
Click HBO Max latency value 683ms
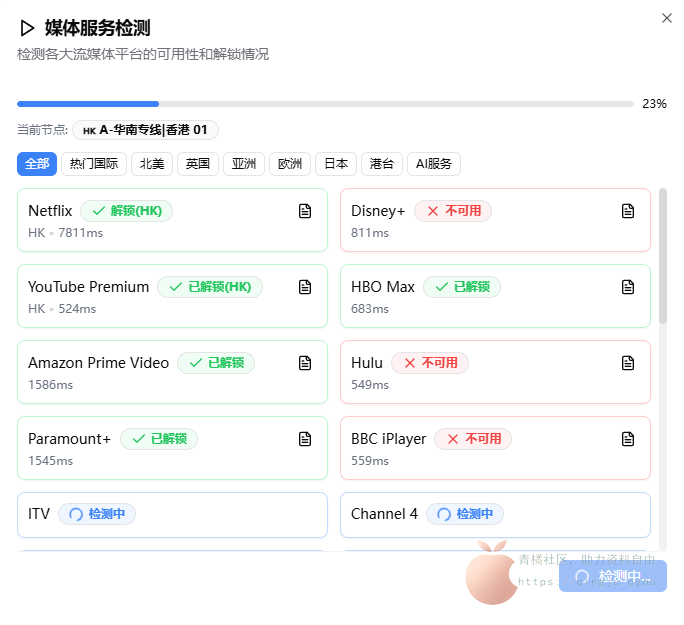click(370, 309)
